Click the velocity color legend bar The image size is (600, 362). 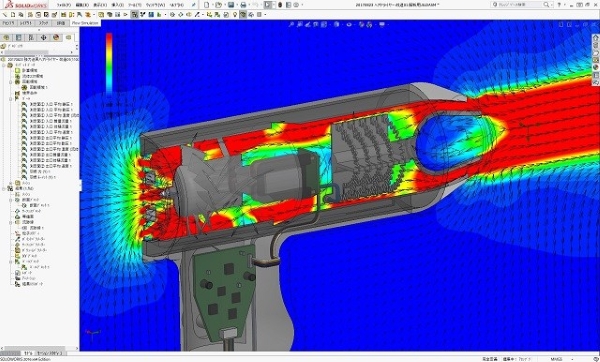pyautogui.click(x=109, y=63)
